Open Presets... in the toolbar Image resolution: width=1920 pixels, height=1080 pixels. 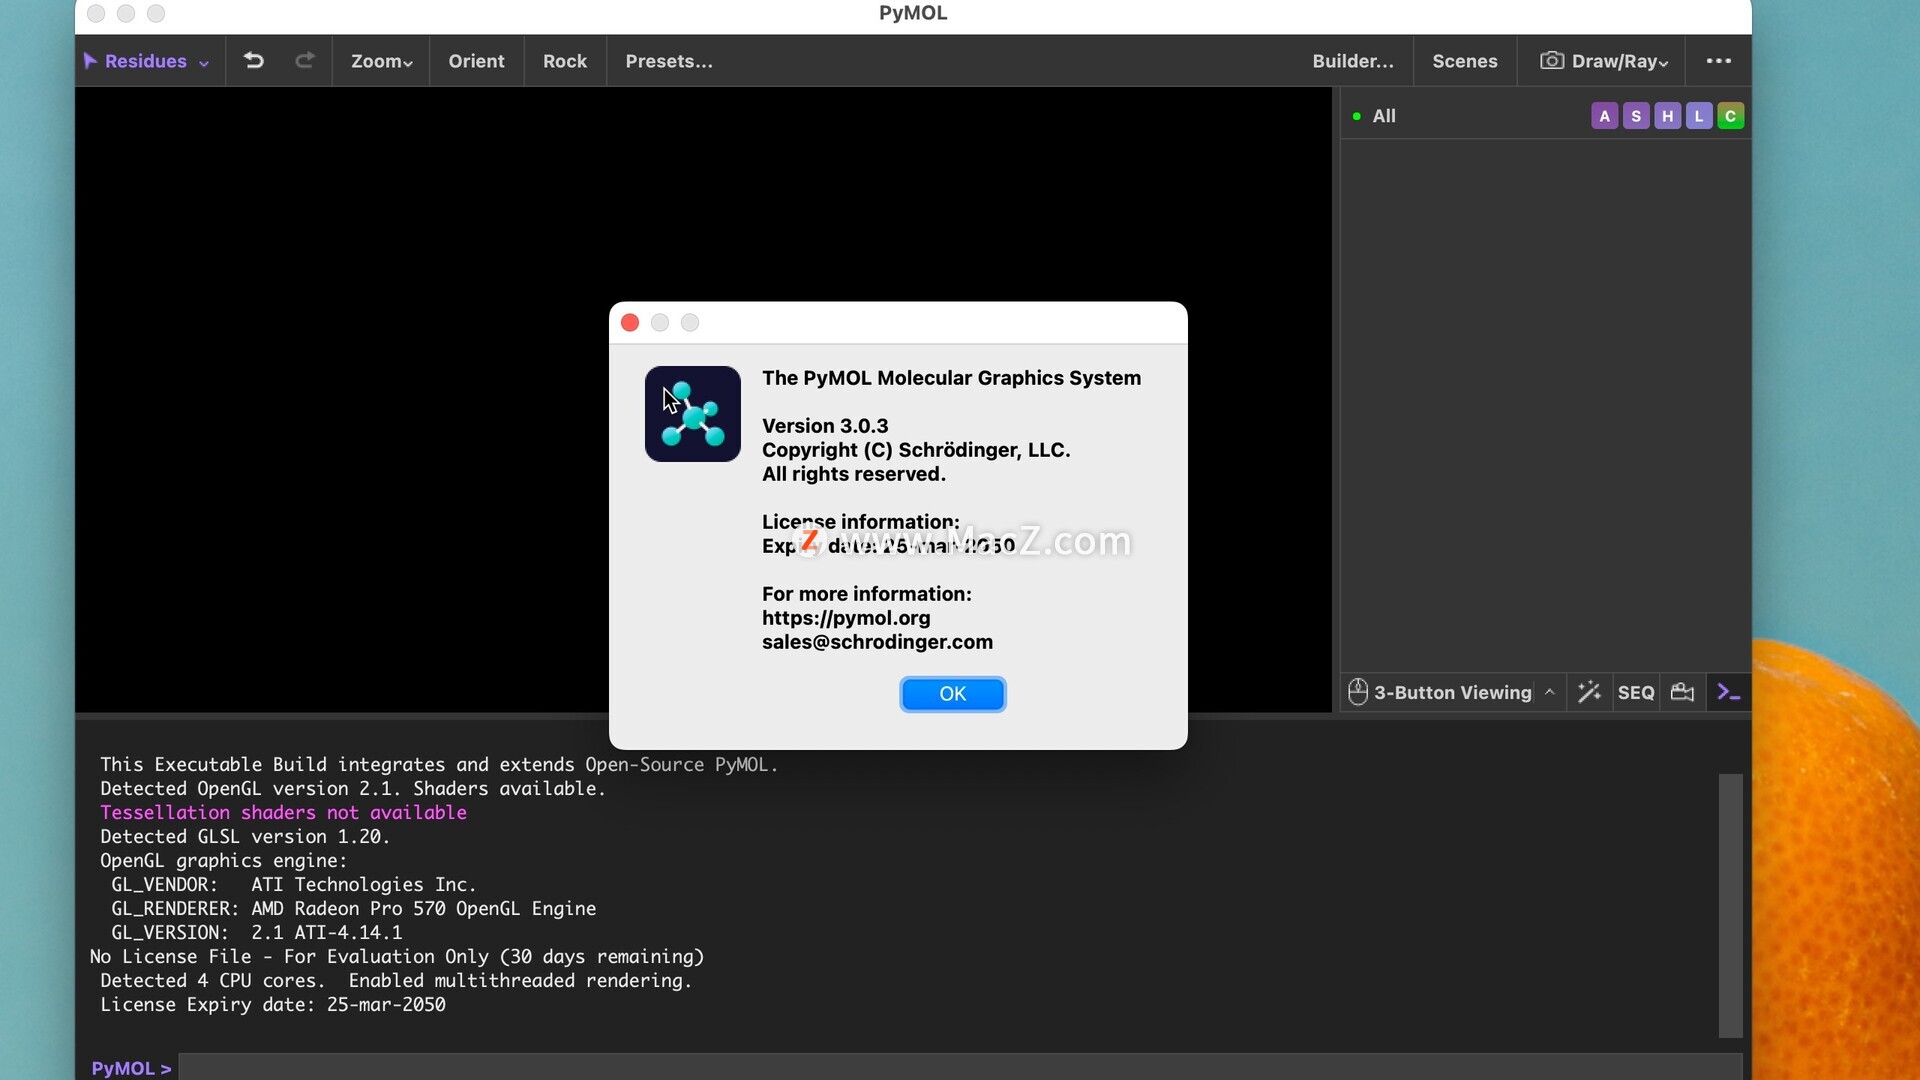669,61
